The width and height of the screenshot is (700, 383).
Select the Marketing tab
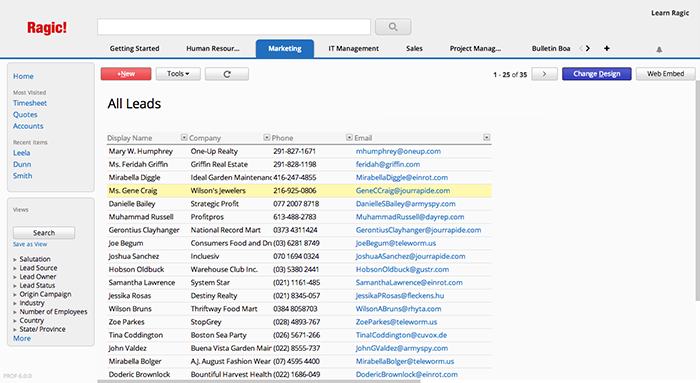(x=285, y=48)
